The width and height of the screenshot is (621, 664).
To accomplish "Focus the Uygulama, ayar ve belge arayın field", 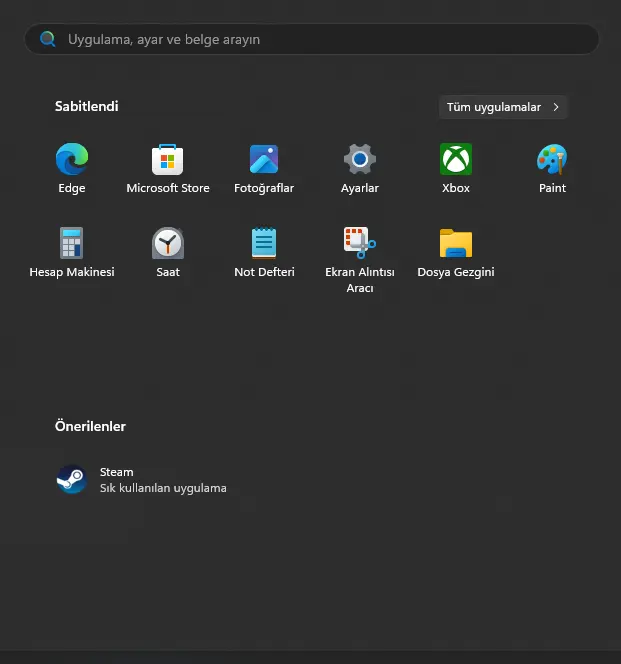I will [312, 39].
